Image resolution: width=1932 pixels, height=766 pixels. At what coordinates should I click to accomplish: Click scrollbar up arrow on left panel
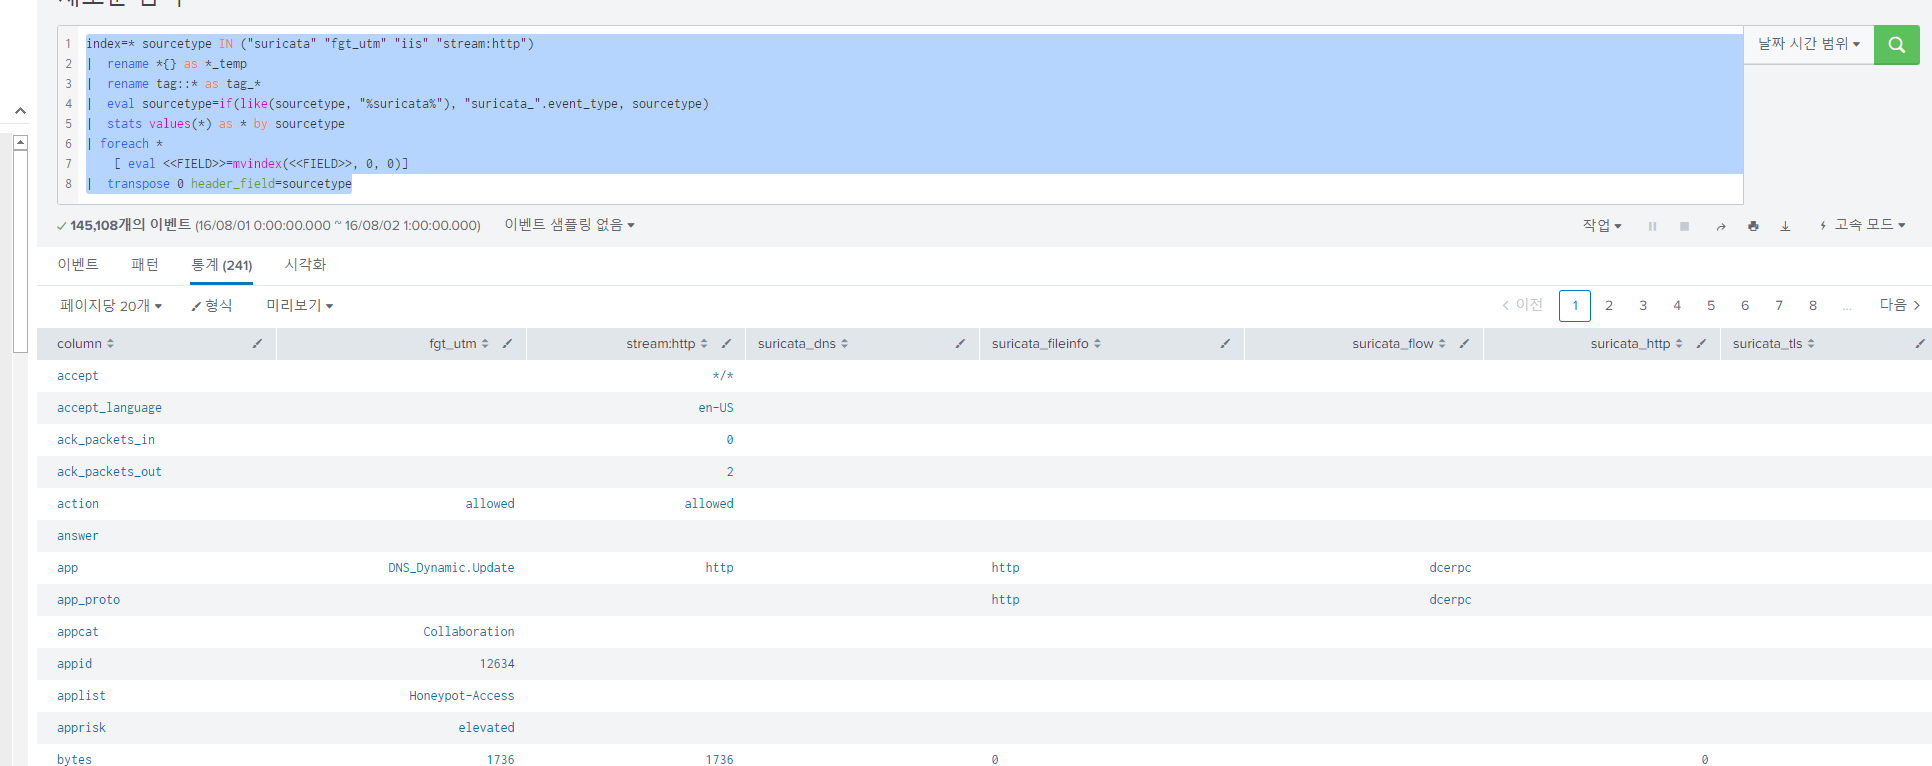coord(20,143)
